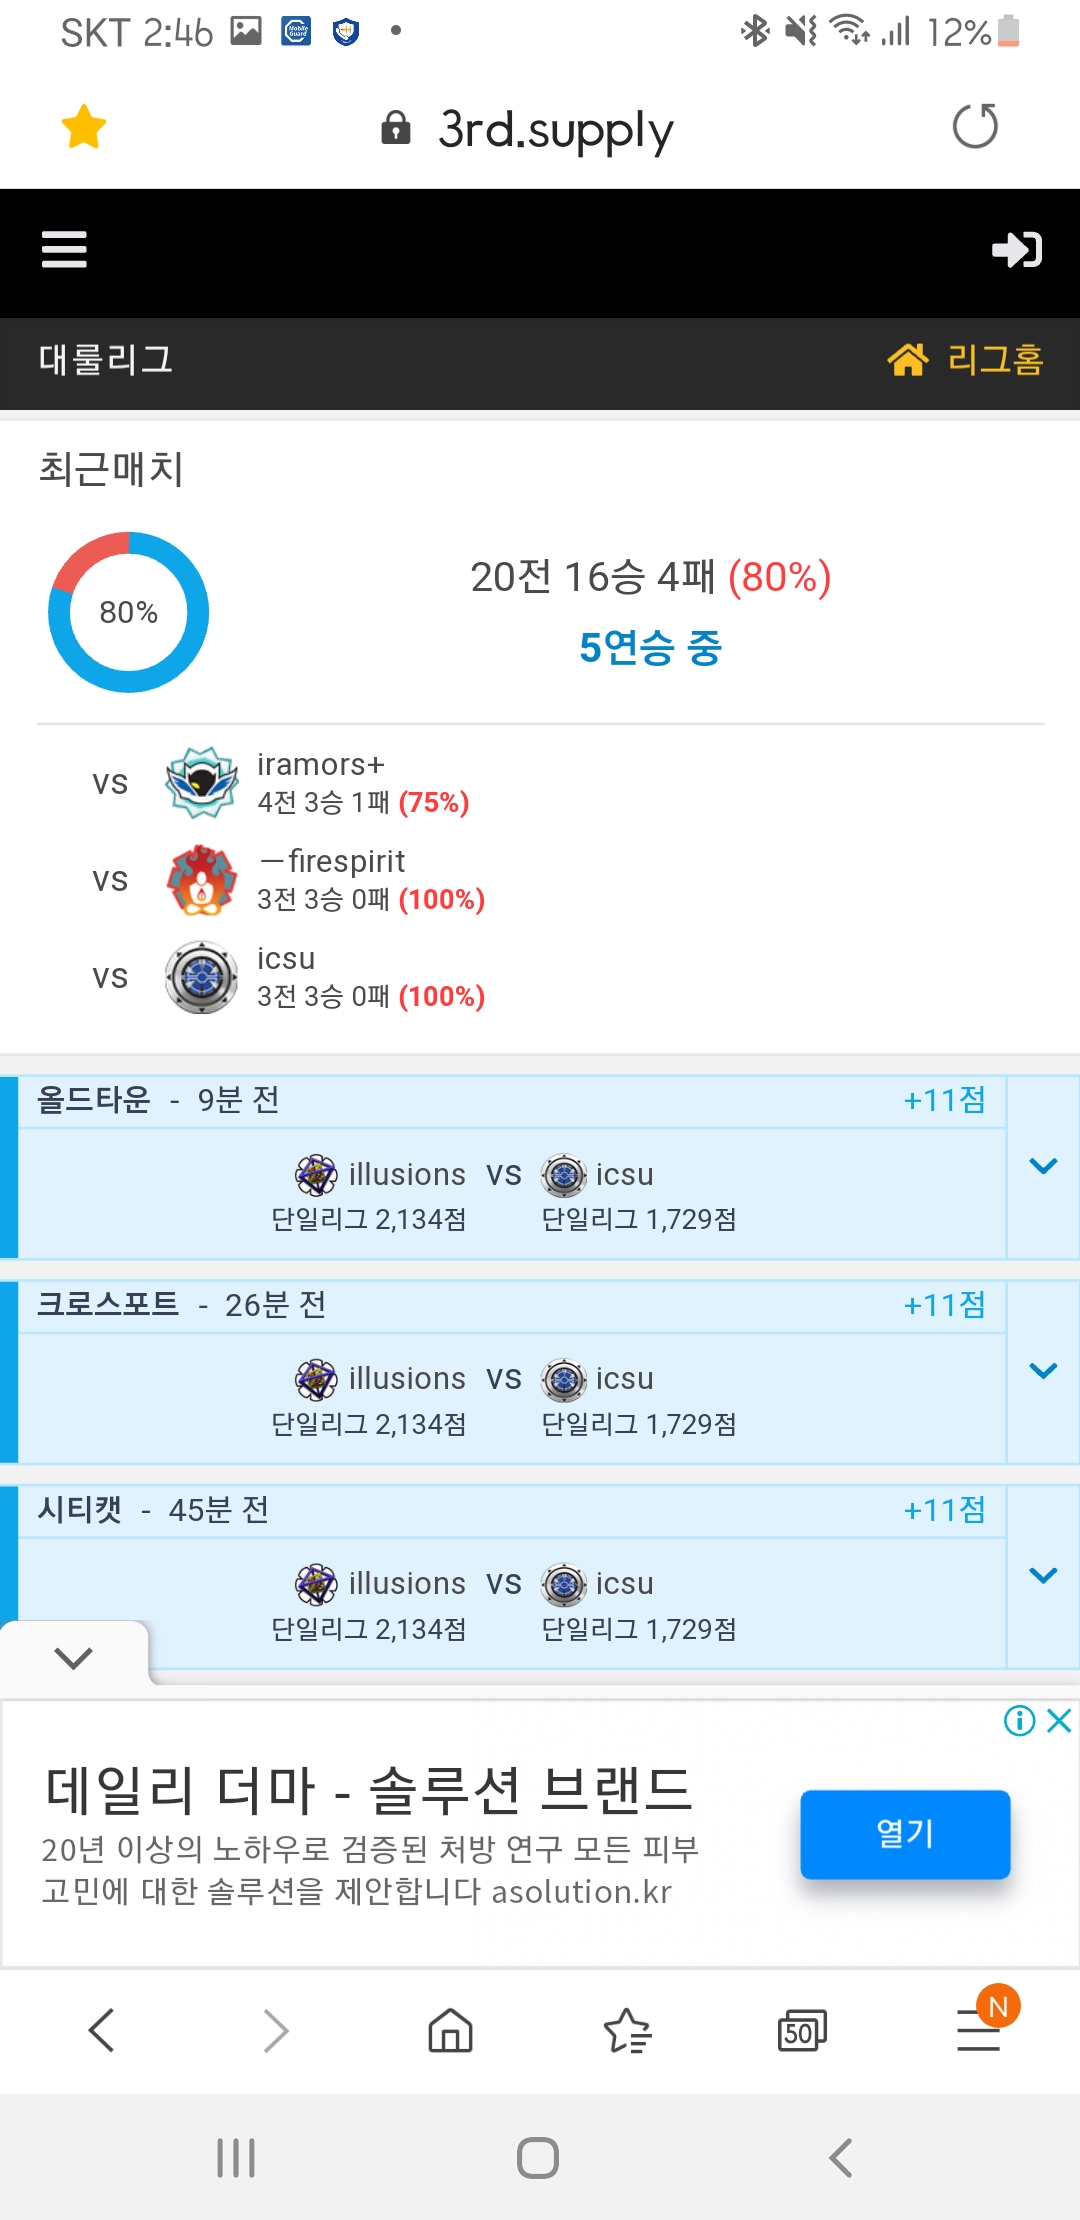Go back with browser back arrow

point(102,2030)
